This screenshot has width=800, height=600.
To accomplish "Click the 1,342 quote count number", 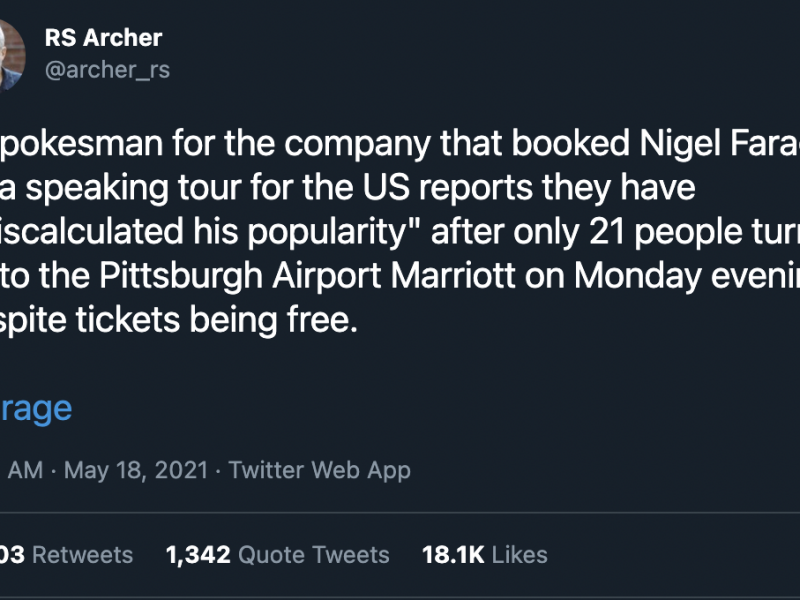I will pos(198,555).
